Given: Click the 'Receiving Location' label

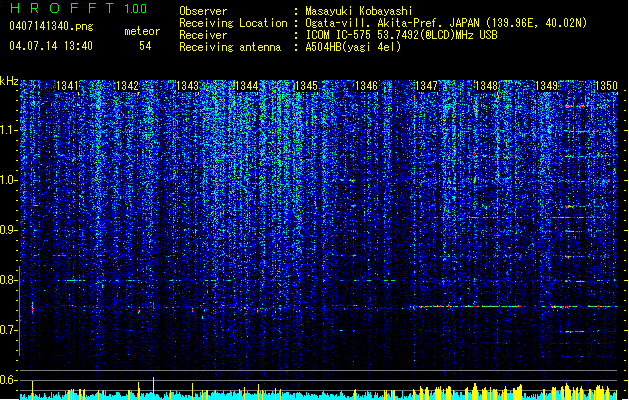Looking at the screenshot, I should [x=233, y=23].
